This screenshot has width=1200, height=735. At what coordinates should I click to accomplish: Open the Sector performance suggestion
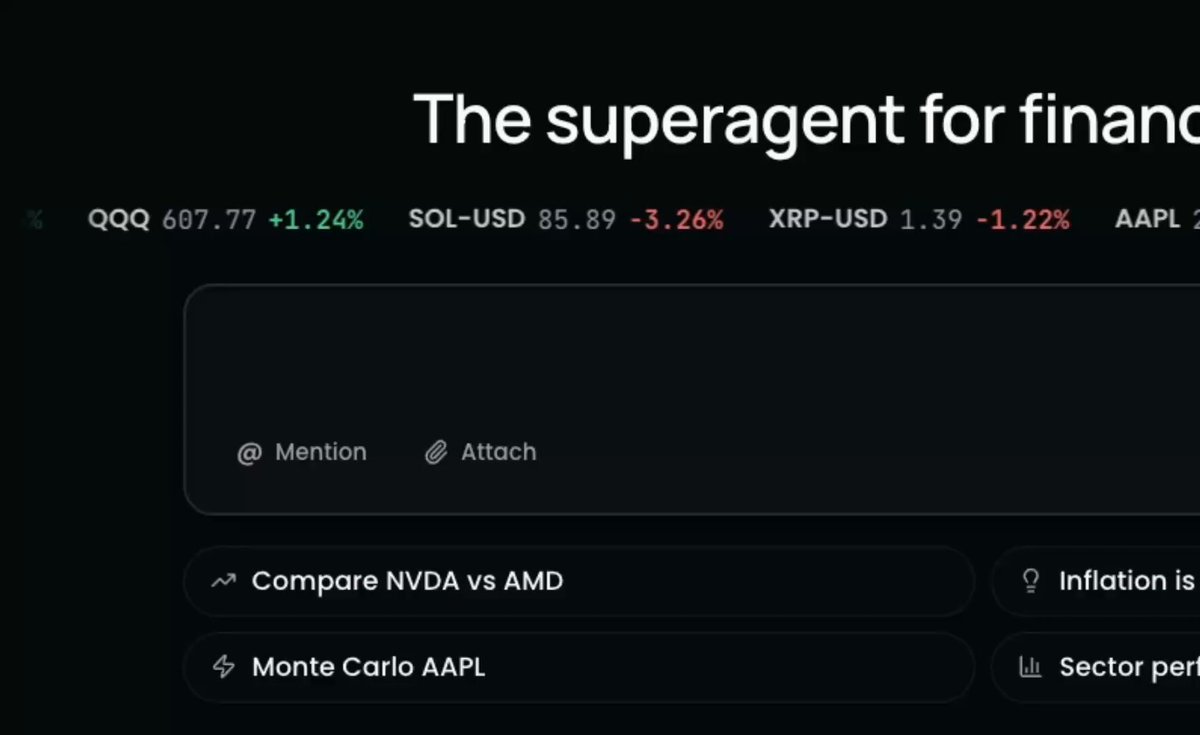tap(1096, 667)
